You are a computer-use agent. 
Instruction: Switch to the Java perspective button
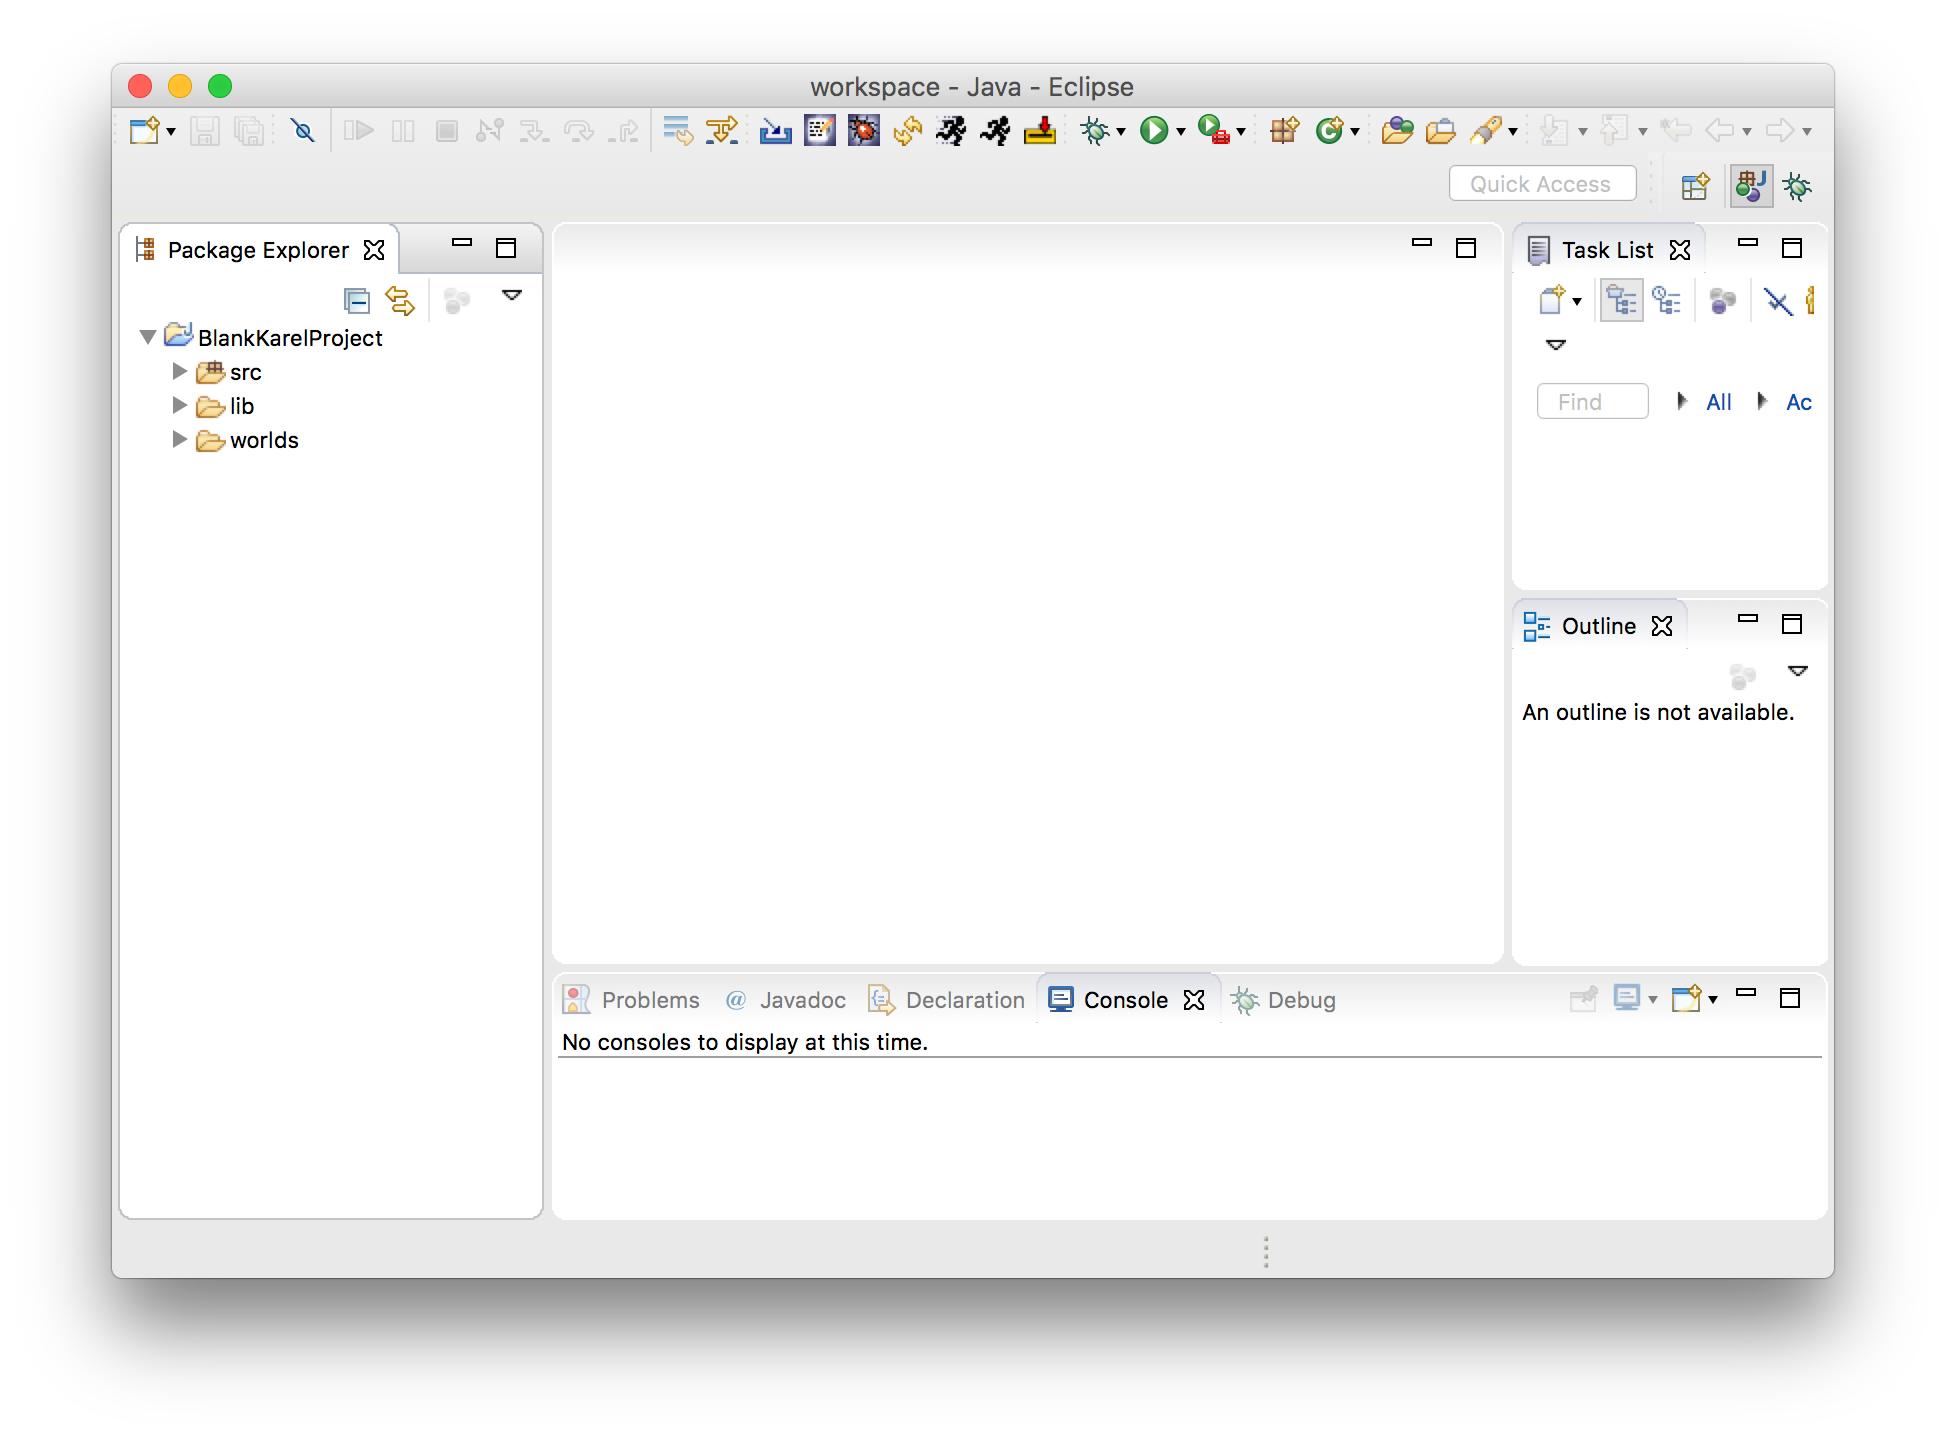tap(1751, 186)
